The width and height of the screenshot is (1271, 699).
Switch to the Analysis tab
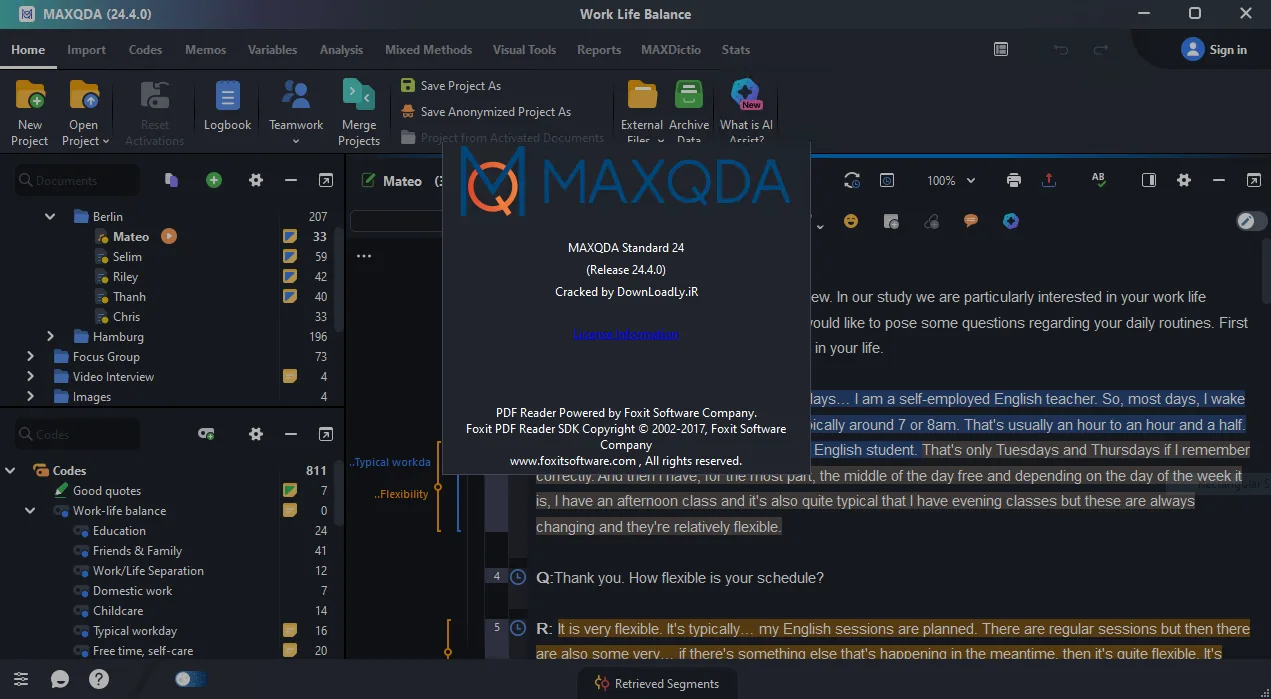(x=341, y=49)
